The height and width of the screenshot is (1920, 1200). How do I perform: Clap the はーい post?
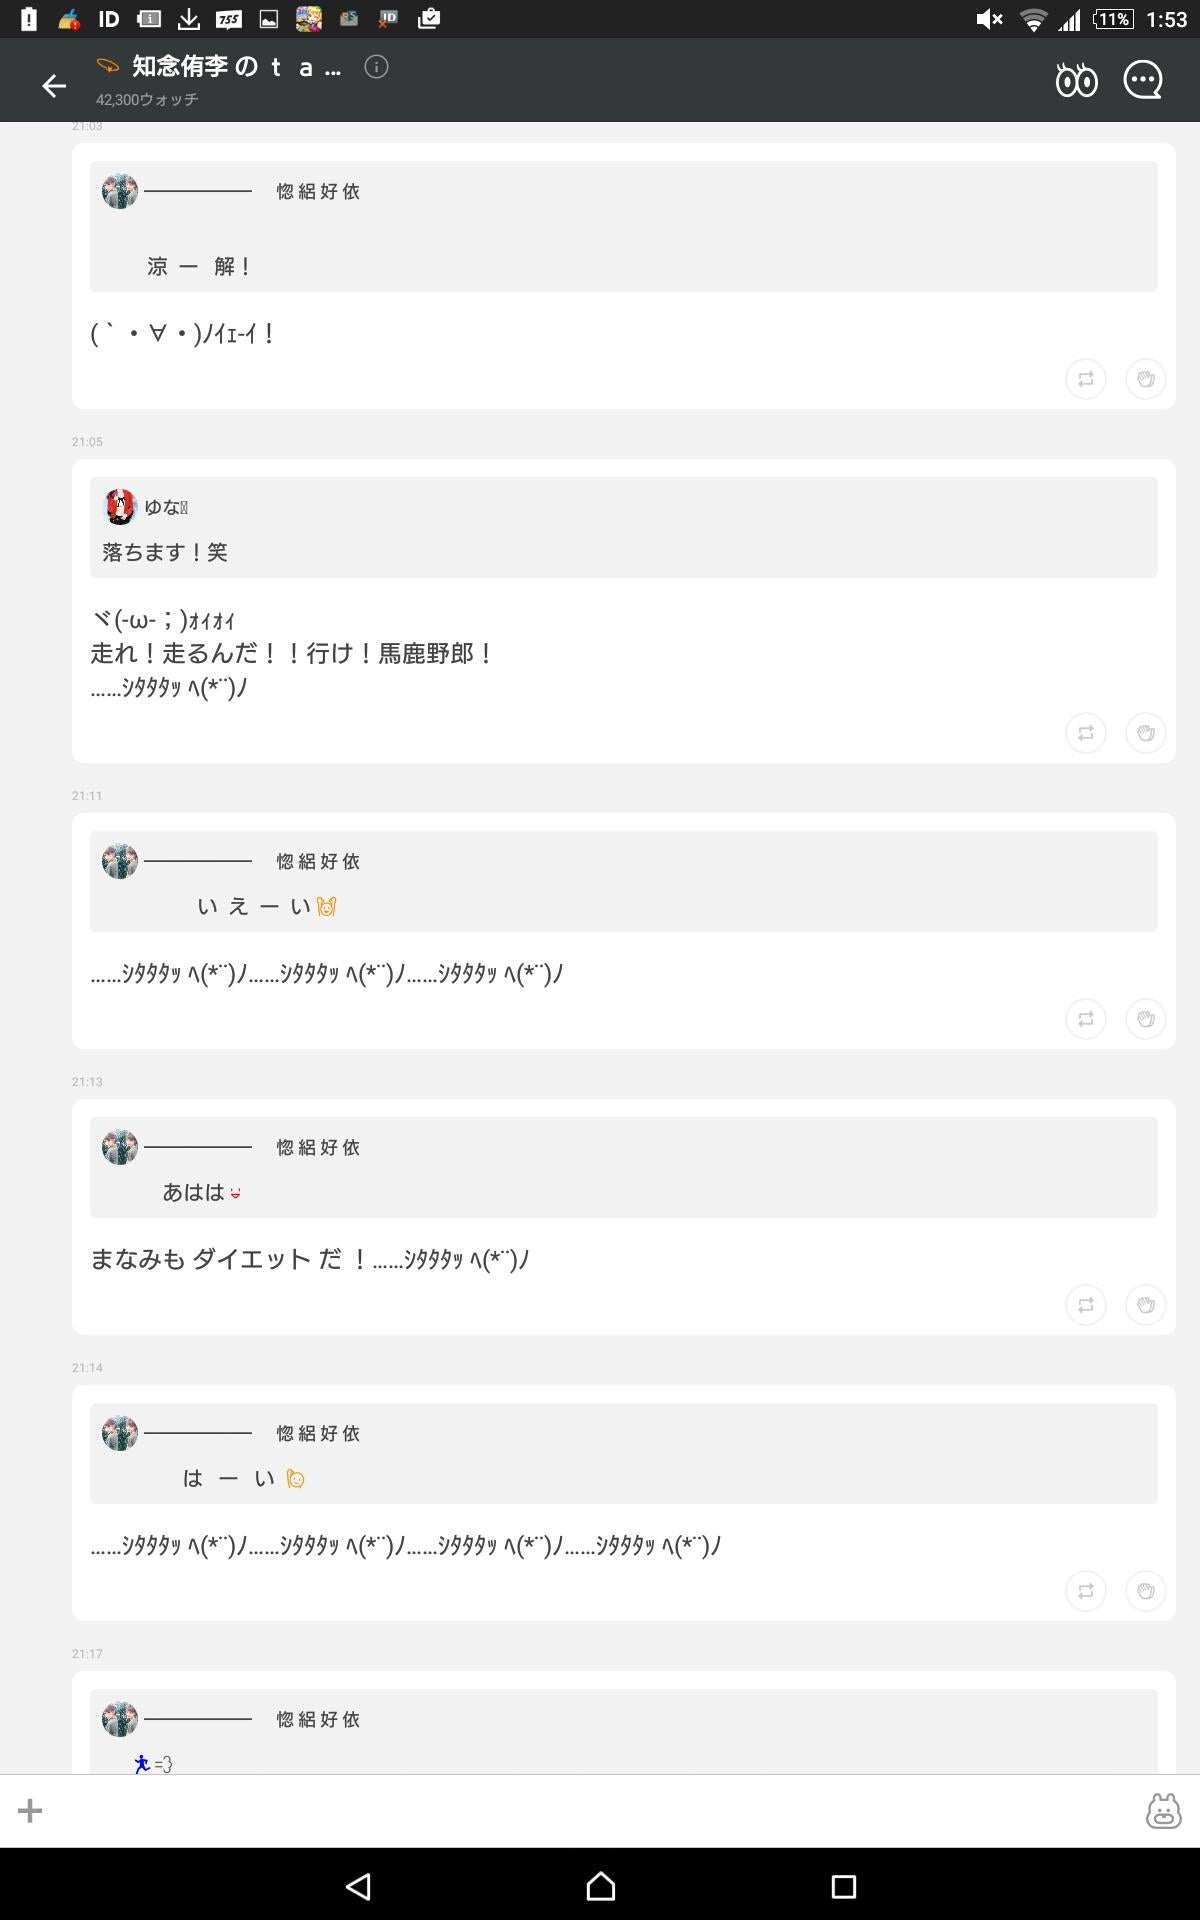[1146, 1590]
